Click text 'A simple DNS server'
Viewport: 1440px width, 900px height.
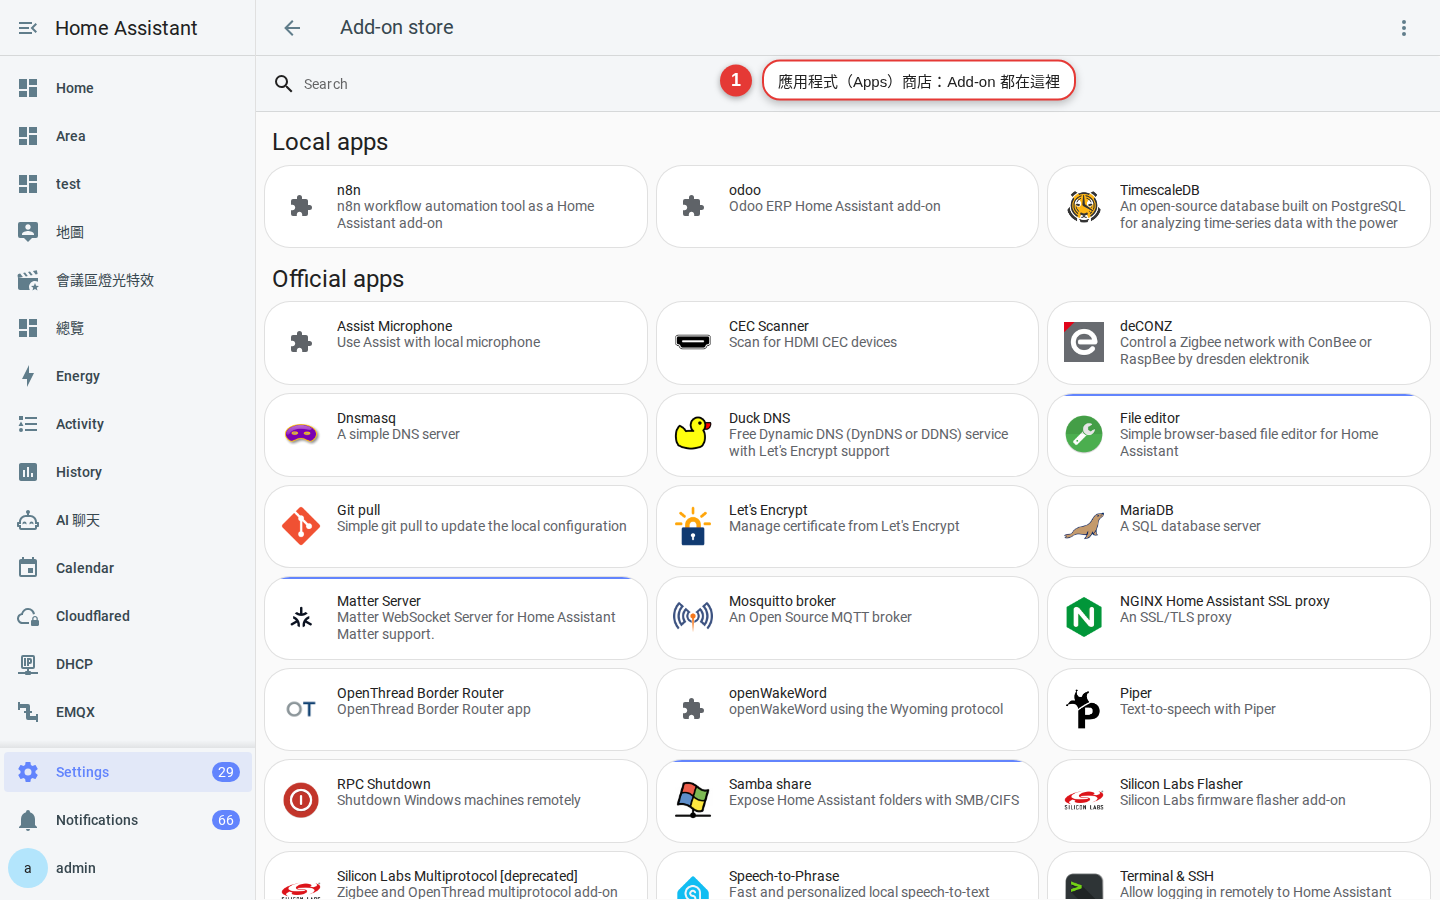pyautogui.click(x=398, y=434)
